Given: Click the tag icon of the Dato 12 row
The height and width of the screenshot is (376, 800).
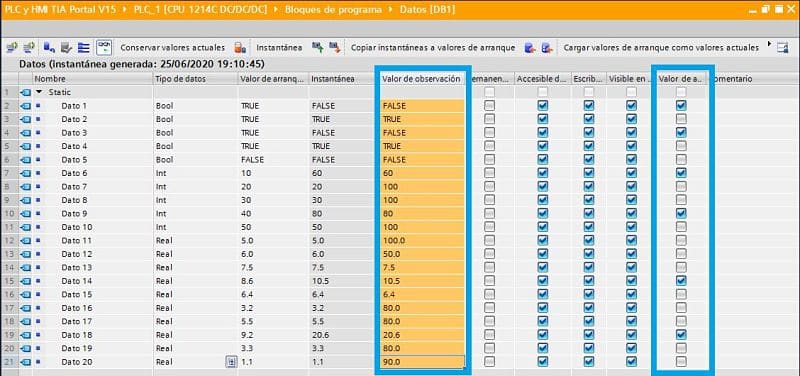Looking at the screenshot, I should (x=26, y=254).
